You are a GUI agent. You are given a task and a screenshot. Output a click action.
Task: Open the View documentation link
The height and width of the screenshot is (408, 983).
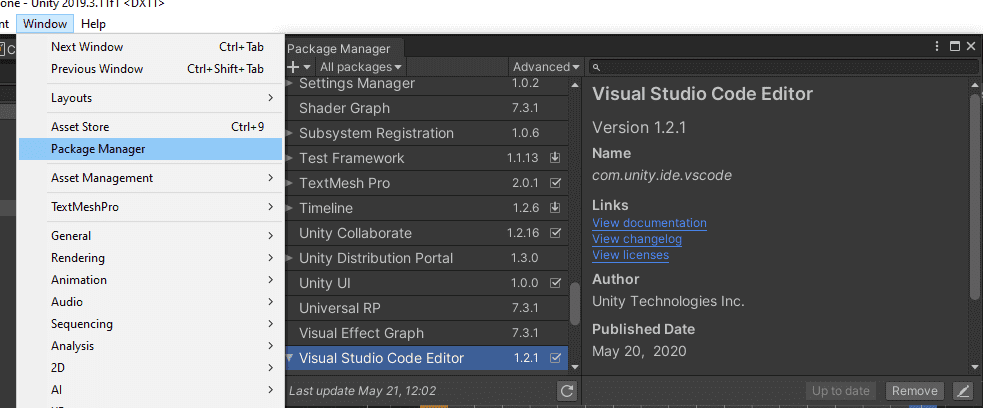click(x=649, y=223)
